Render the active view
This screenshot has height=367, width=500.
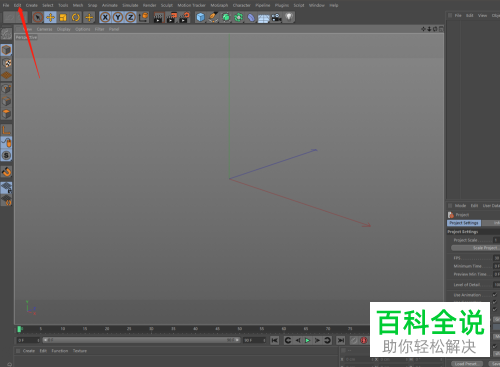[x=159, y=17]
